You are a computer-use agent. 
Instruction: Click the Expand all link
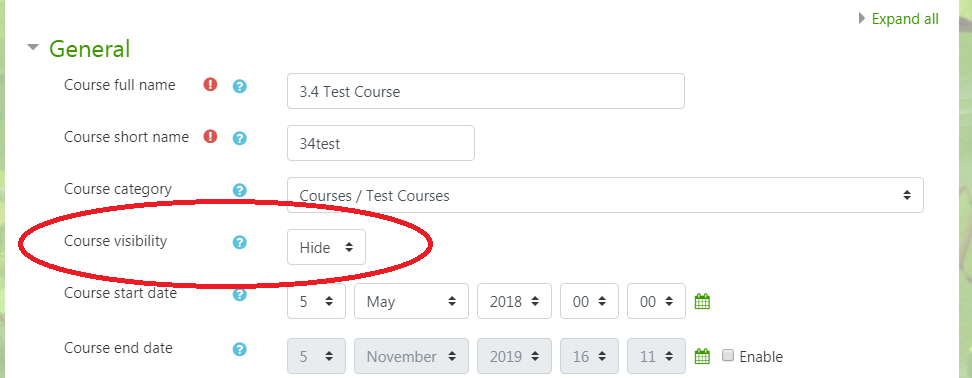905,19
